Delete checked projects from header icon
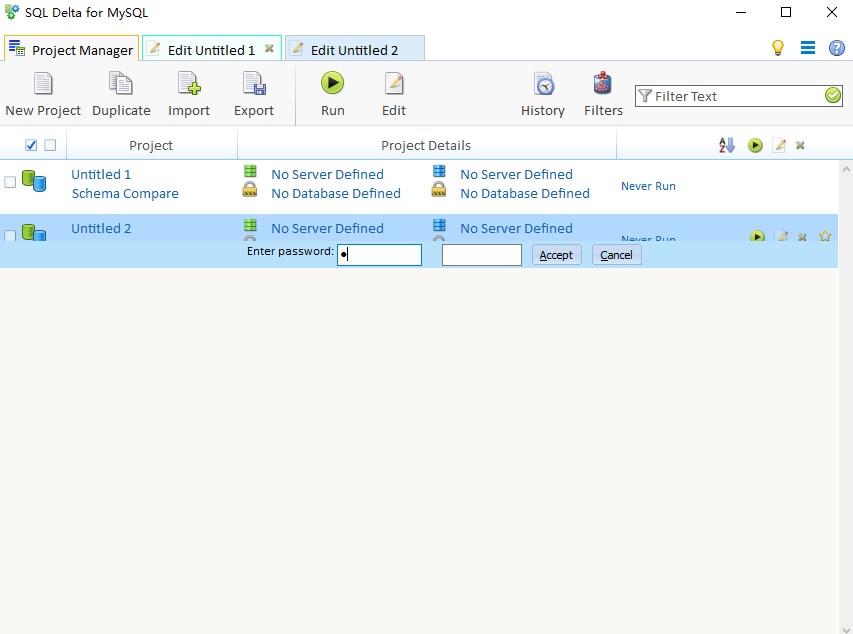This screenshot has height=634, width=853. pos(800,145)
